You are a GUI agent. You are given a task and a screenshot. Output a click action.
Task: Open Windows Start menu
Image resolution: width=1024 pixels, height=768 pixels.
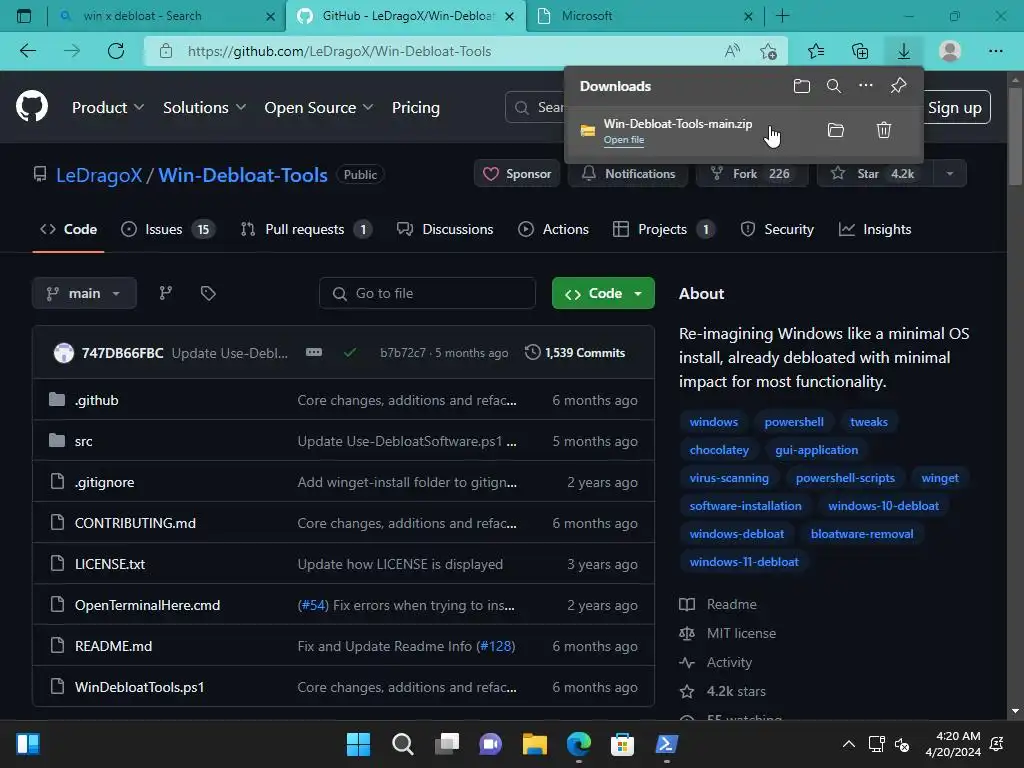click(x=358, y=744)
